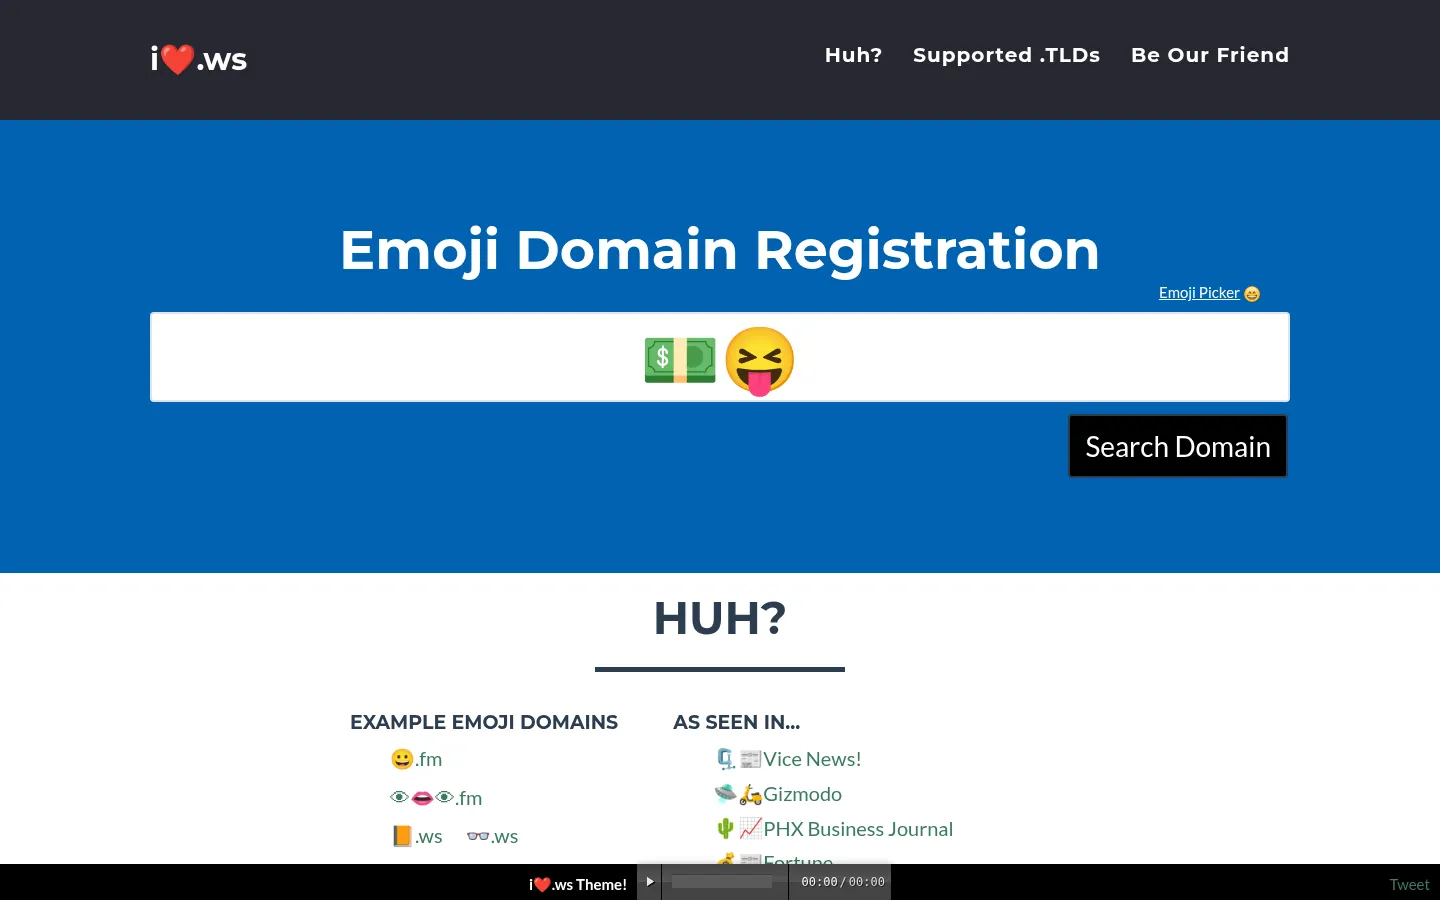This screenshot has height=900, width=1440.
Task: Focus the emoji domain search field
Action: pos(720,357)
